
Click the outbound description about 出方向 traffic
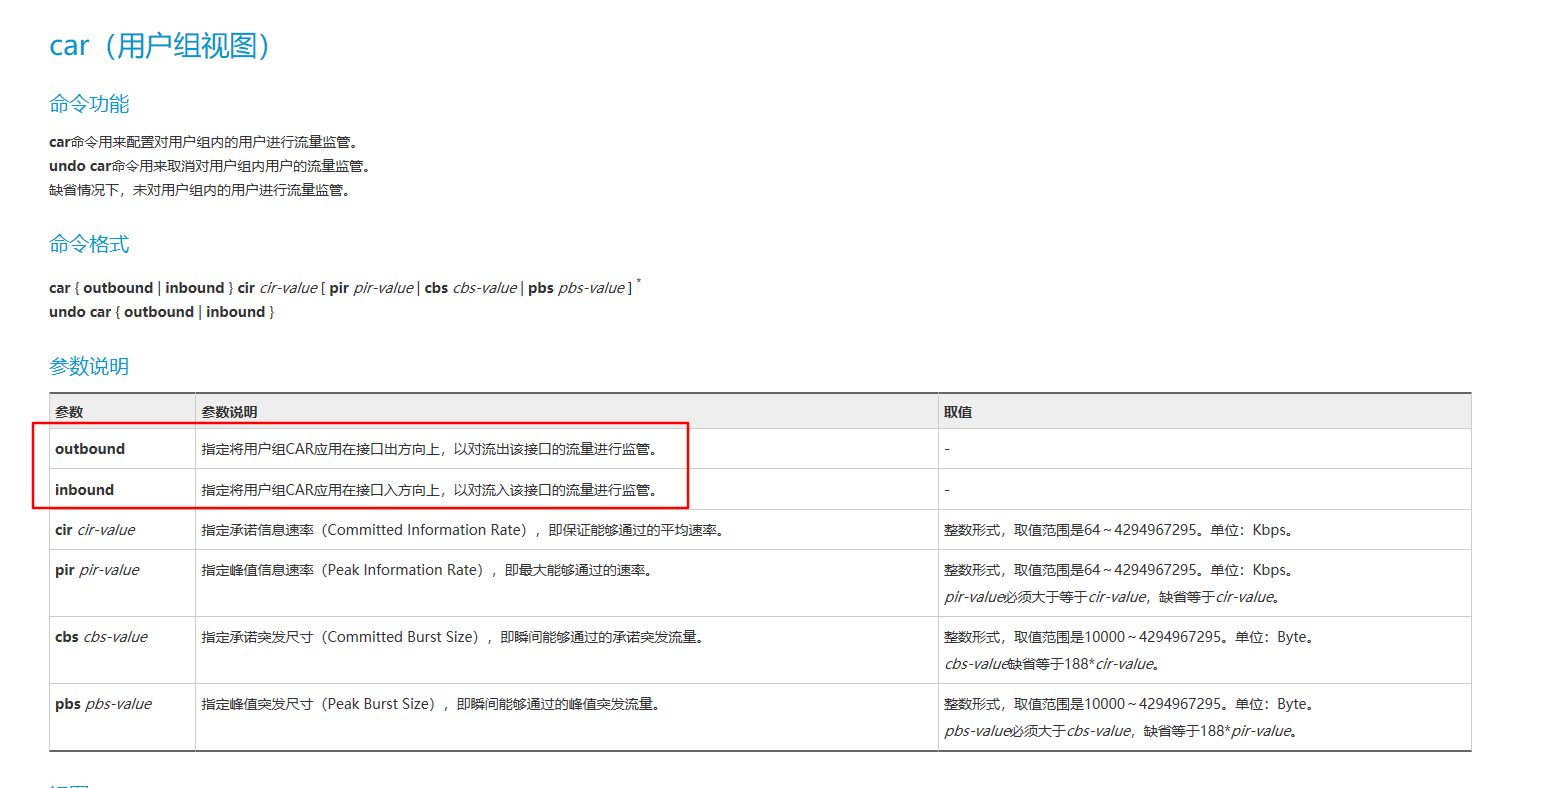[x=431, y=449]
